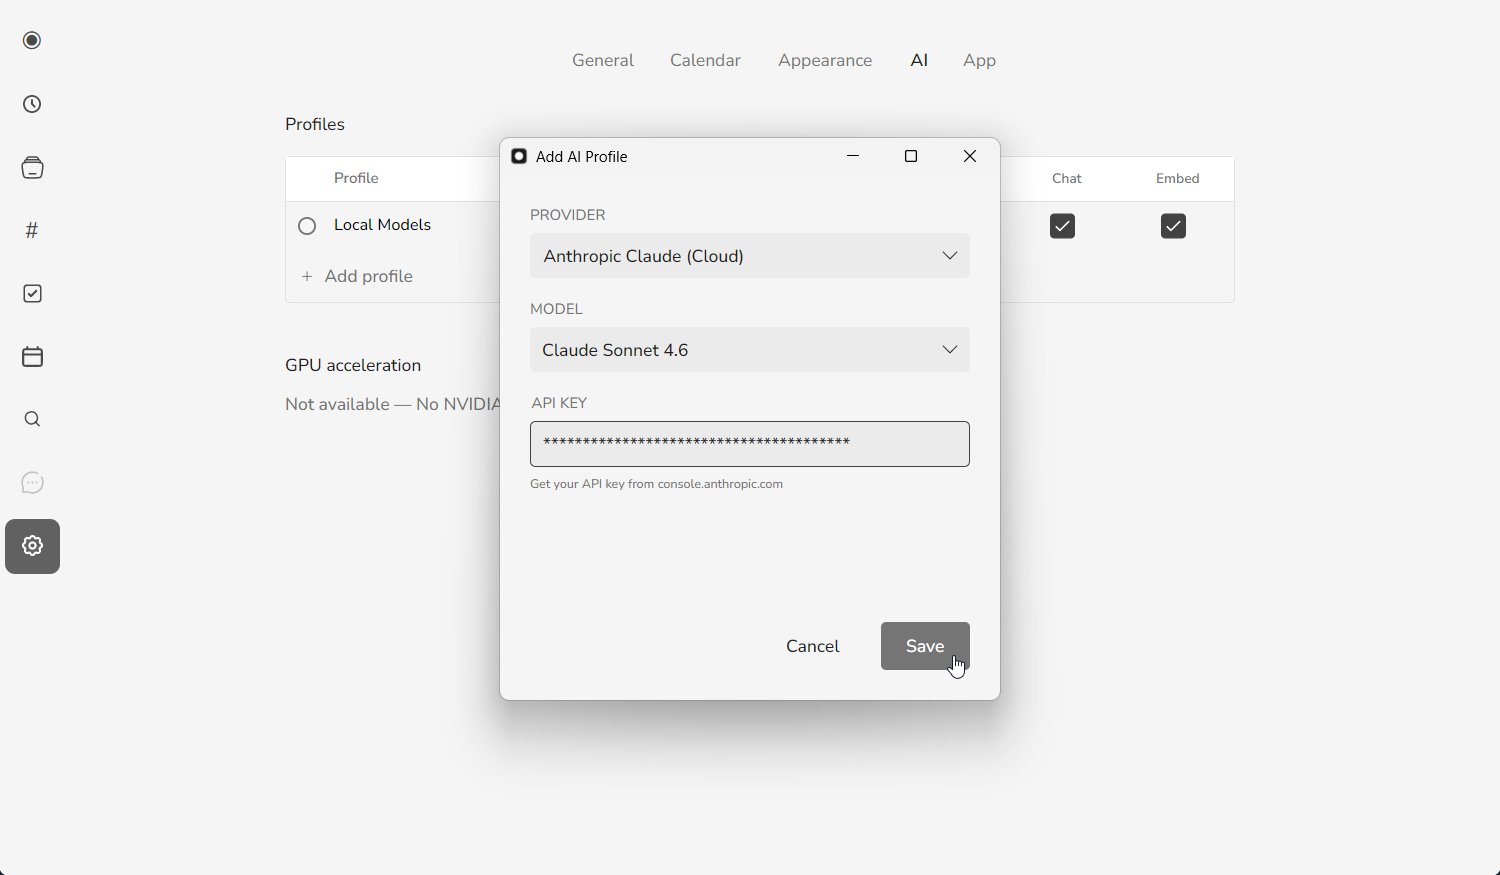Click the Embed column header
This screenshot has height=875, width=1500.
coord(1178,179)
